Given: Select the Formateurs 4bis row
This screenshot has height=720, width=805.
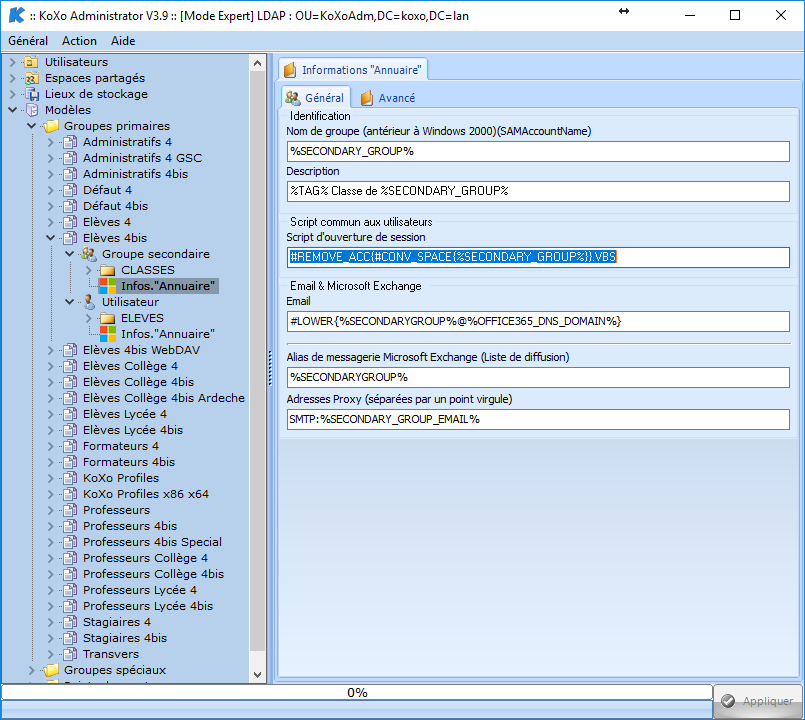Looking at the screenshot, I should click(129, 462).
